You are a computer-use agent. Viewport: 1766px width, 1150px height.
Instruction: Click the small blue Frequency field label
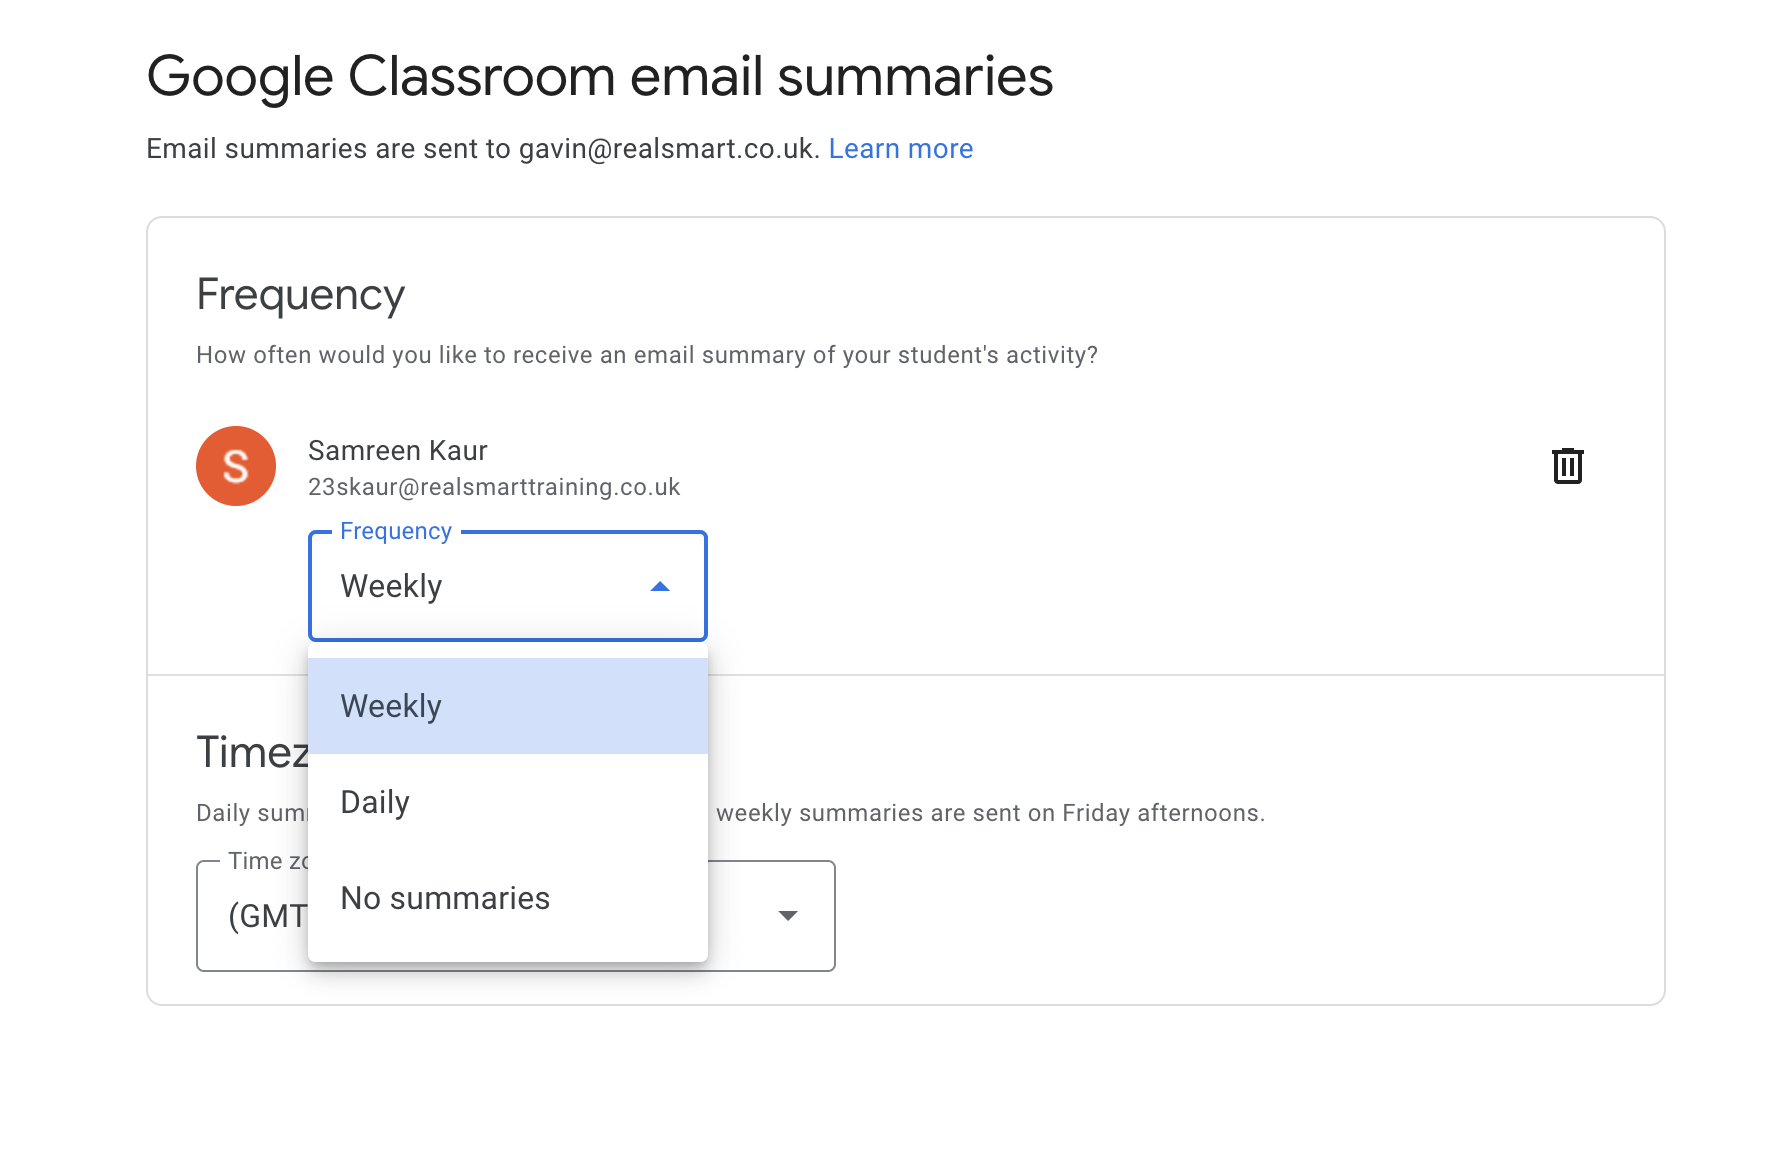[396, 531]
